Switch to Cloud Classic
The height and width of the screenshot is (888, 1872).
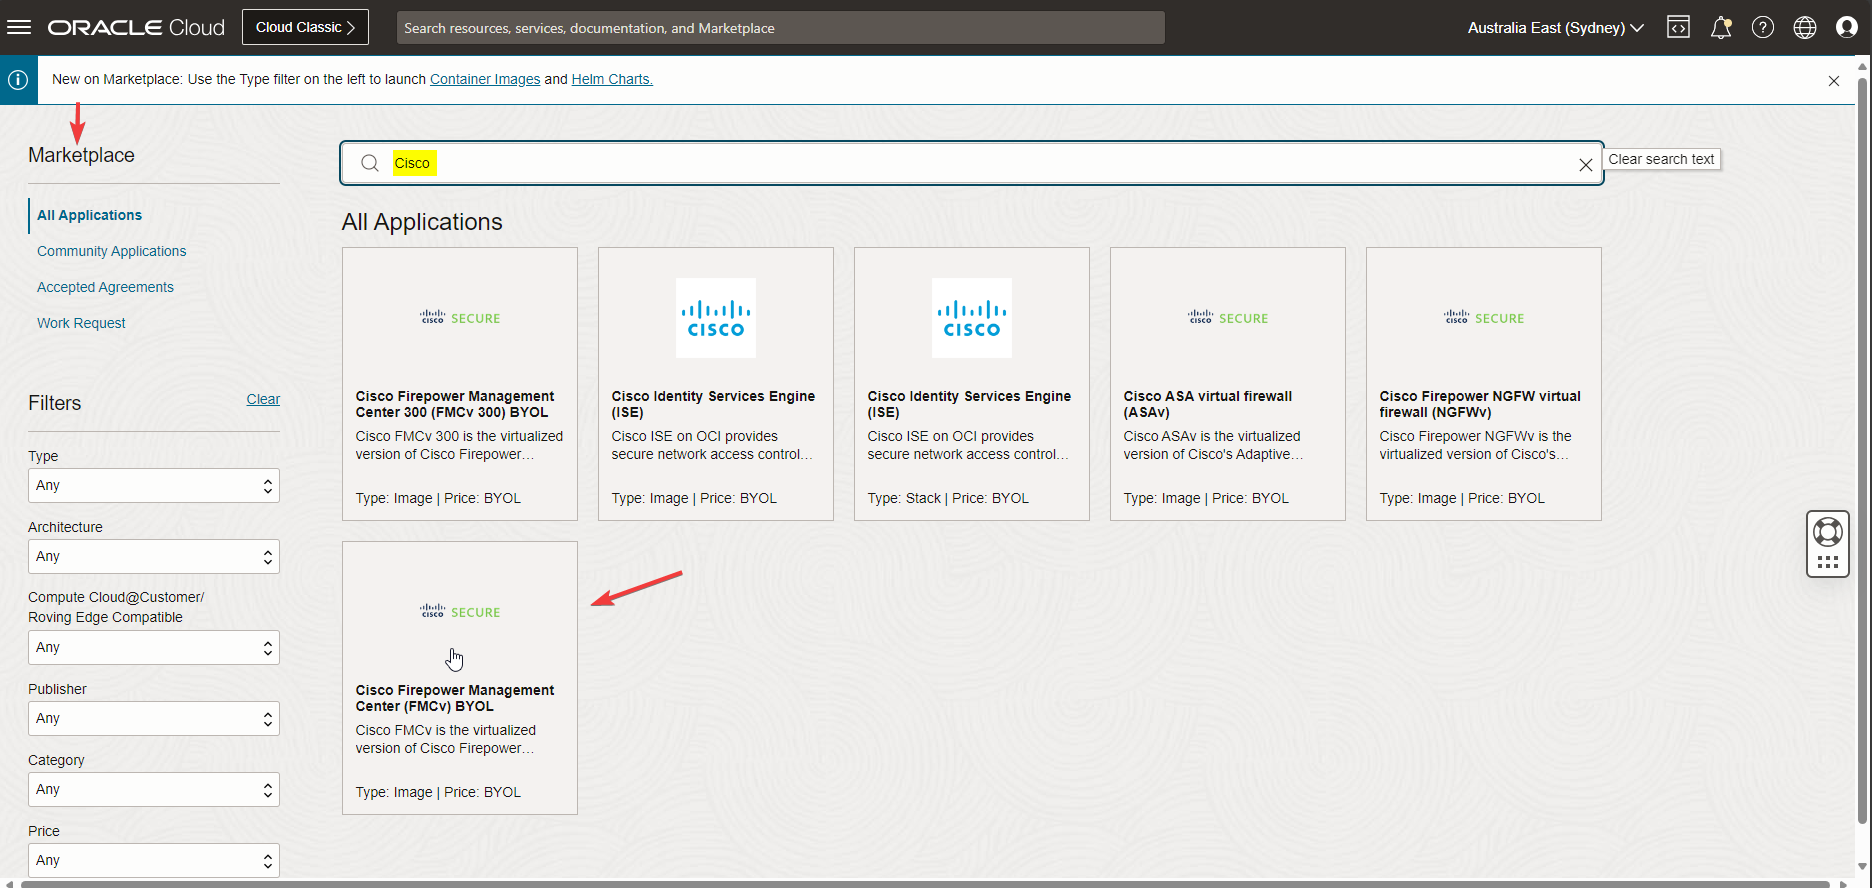pos(305,27)
